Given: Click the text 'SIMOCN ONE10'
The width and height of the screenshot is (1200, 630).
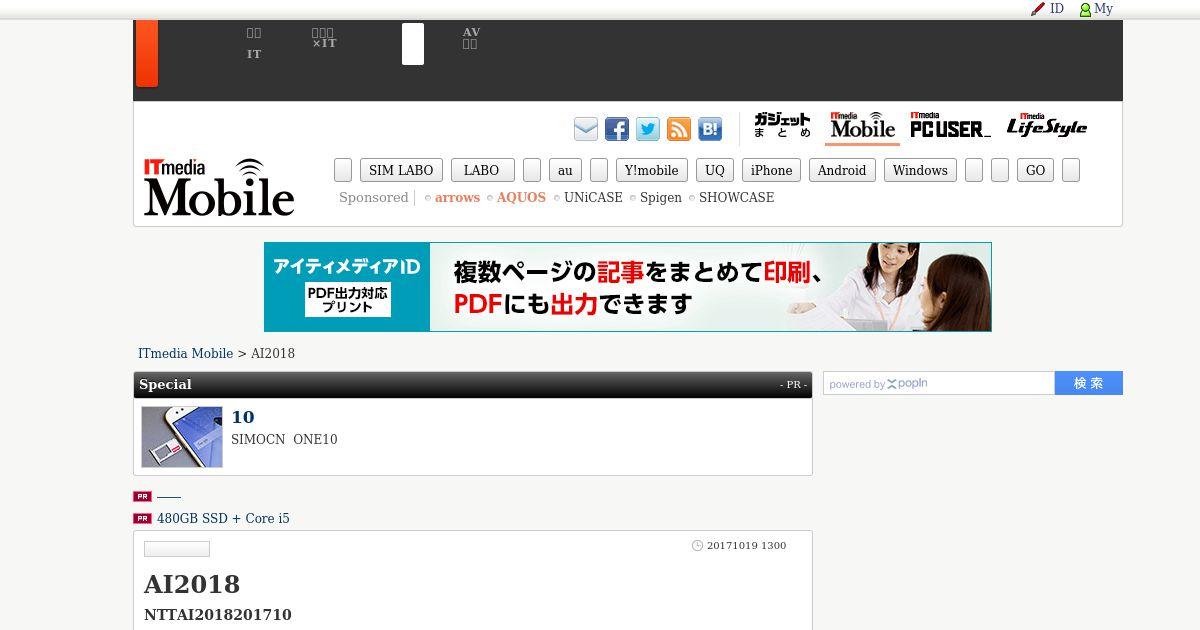Looking at the screenshot, I should pos(284,440).
